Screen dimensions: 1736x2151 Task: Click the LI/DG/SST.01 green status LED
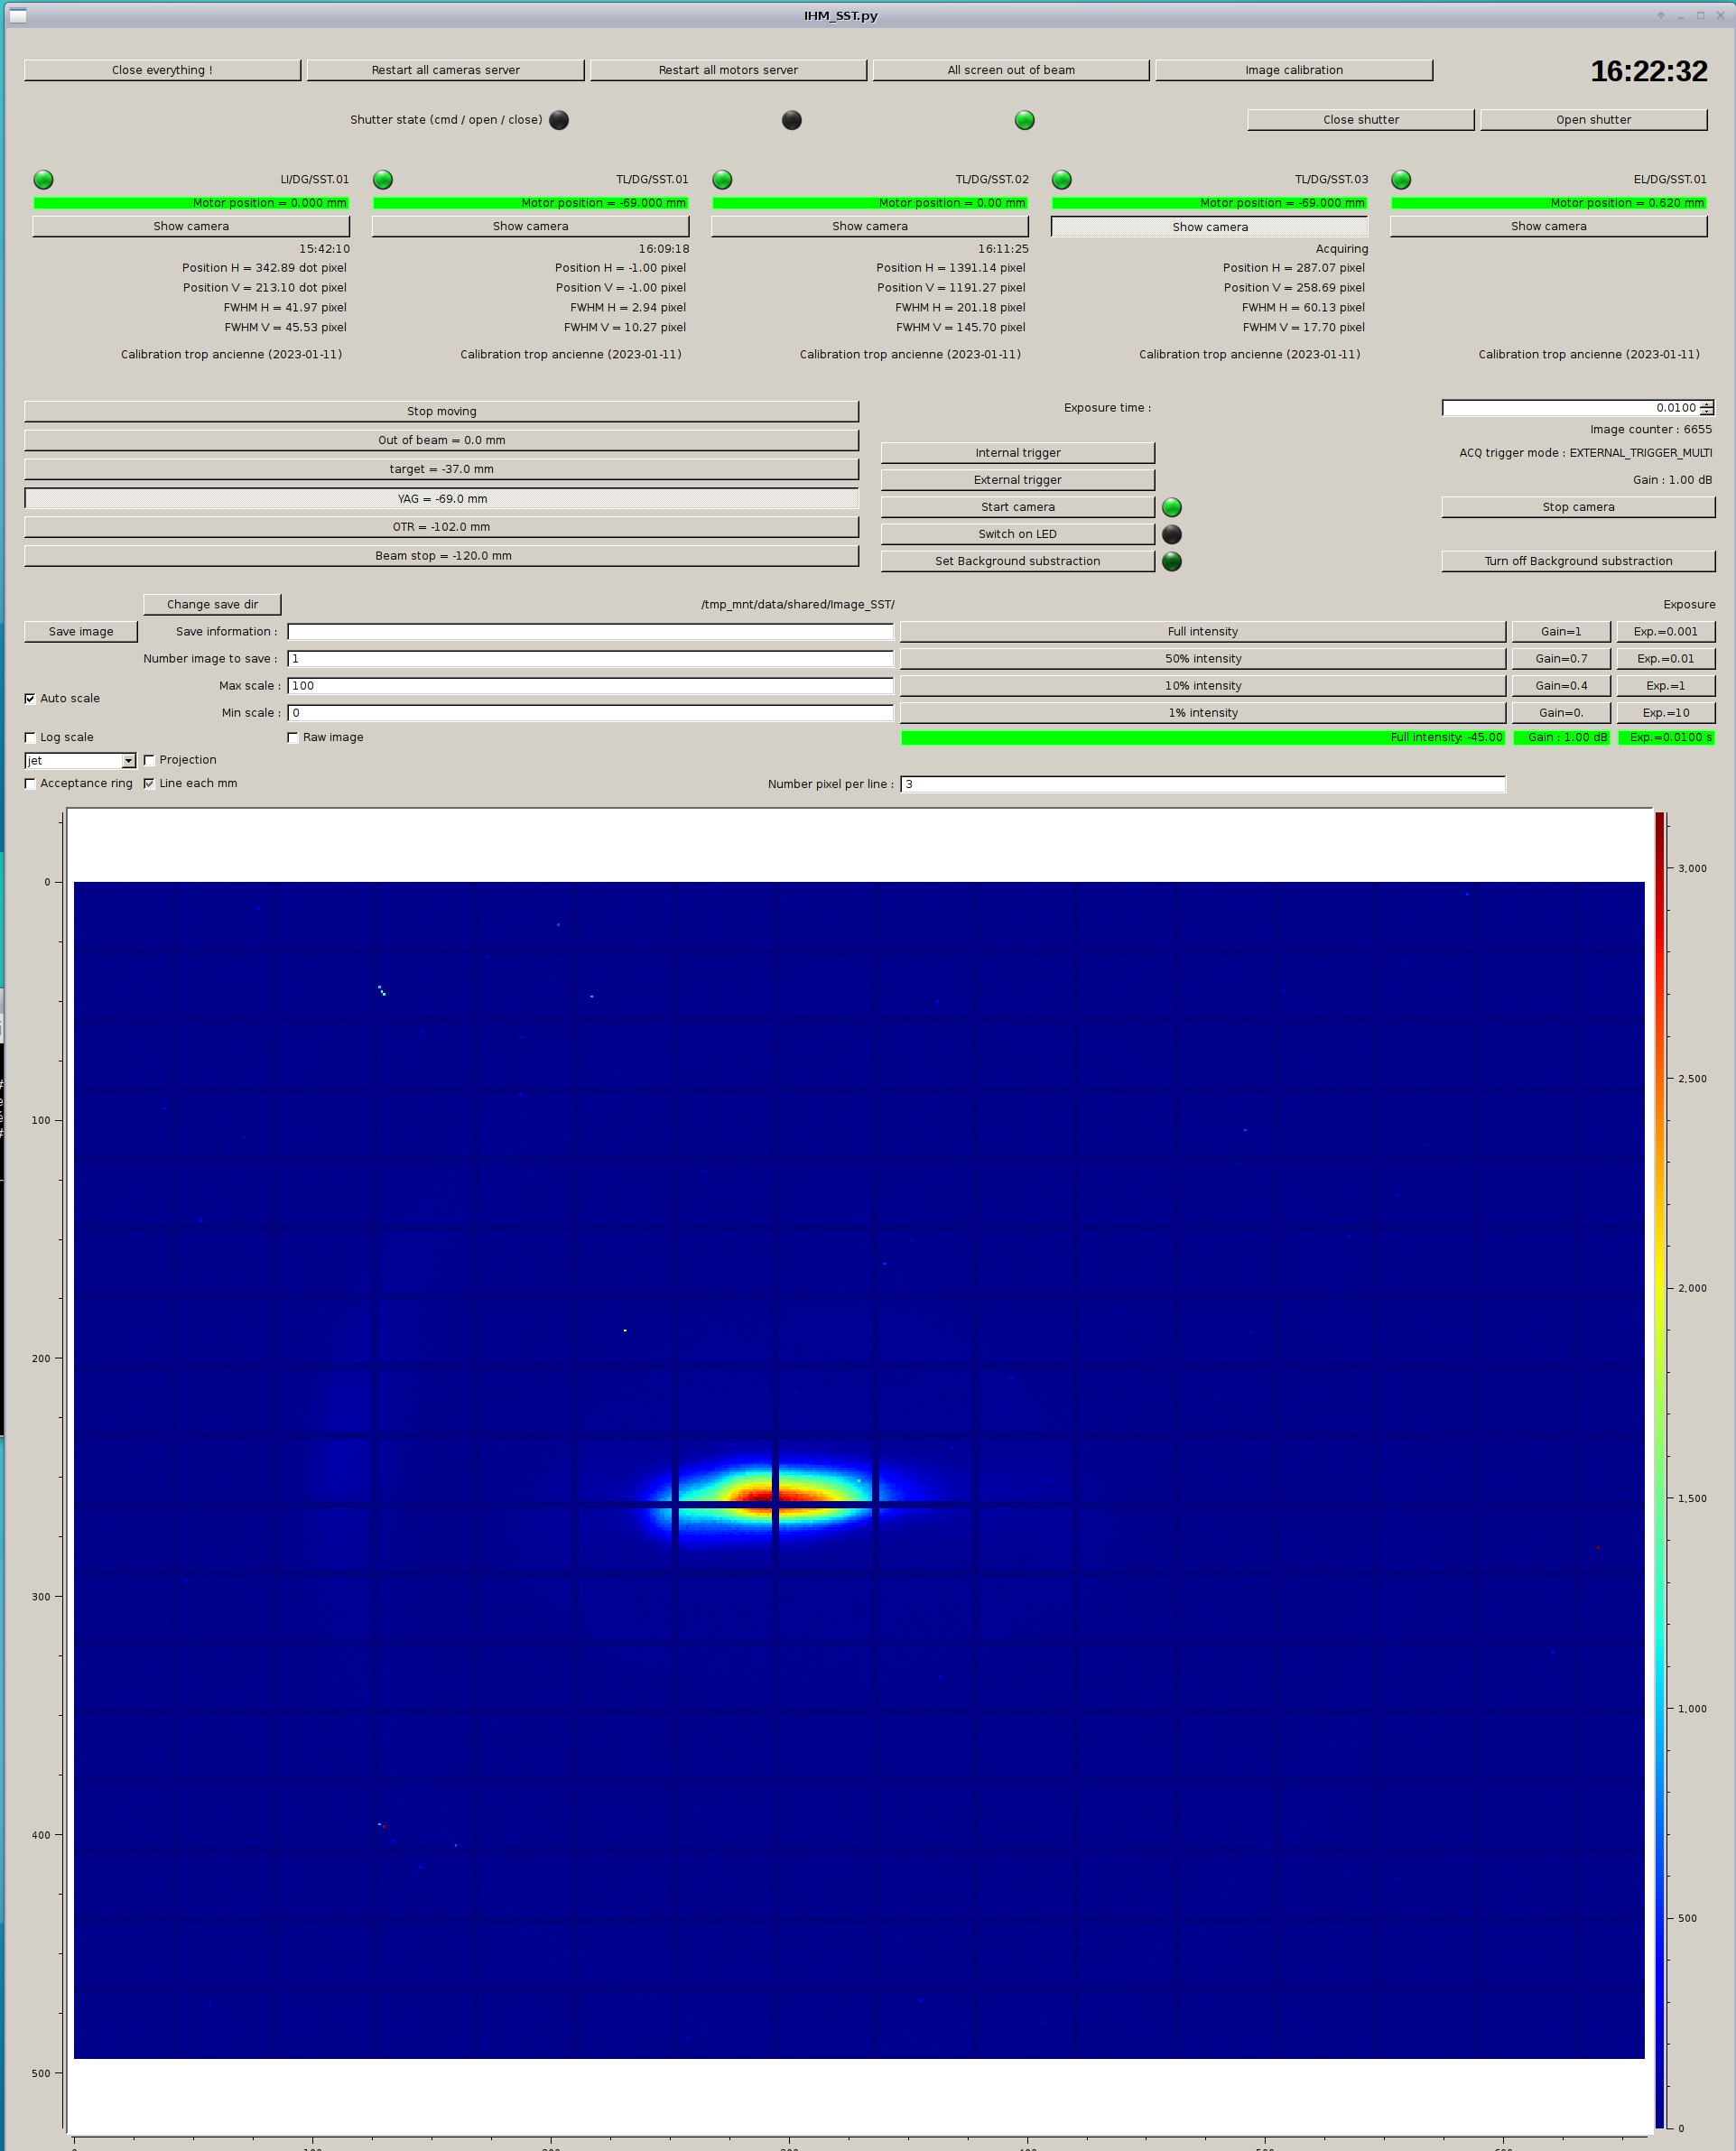pos(43,180)
